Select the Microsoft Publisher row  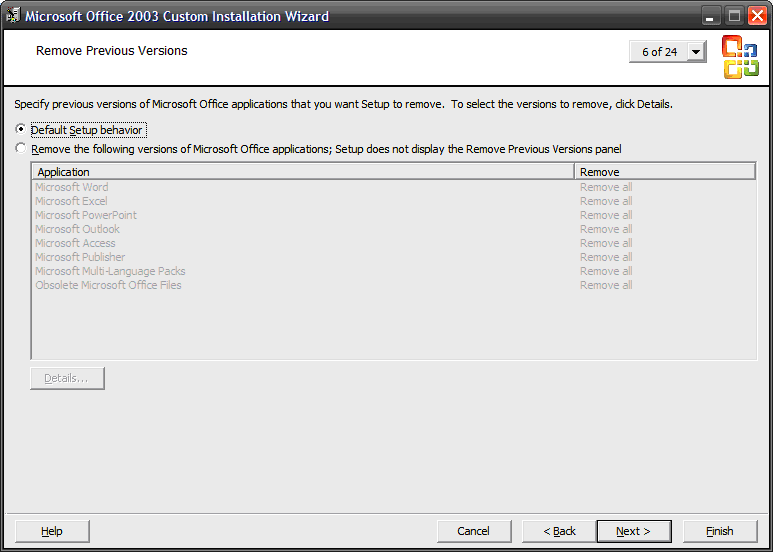[80, 257]
